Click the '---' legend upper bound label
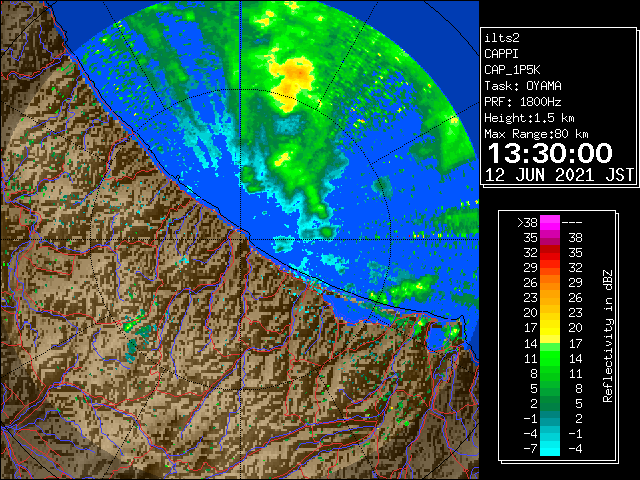 point(572,223)
